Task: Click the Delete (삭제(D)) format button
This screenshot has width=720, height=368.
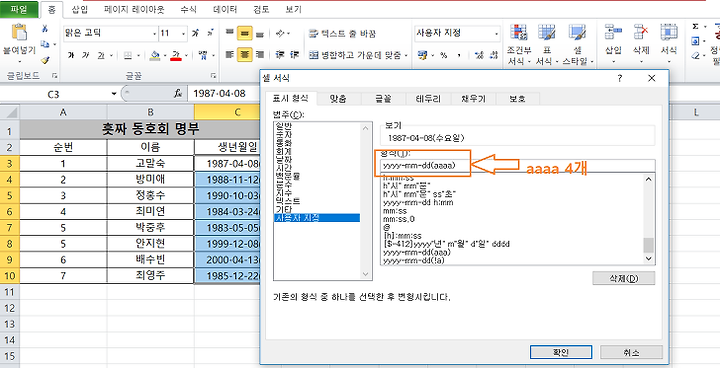Action: (x=624, y=278)
